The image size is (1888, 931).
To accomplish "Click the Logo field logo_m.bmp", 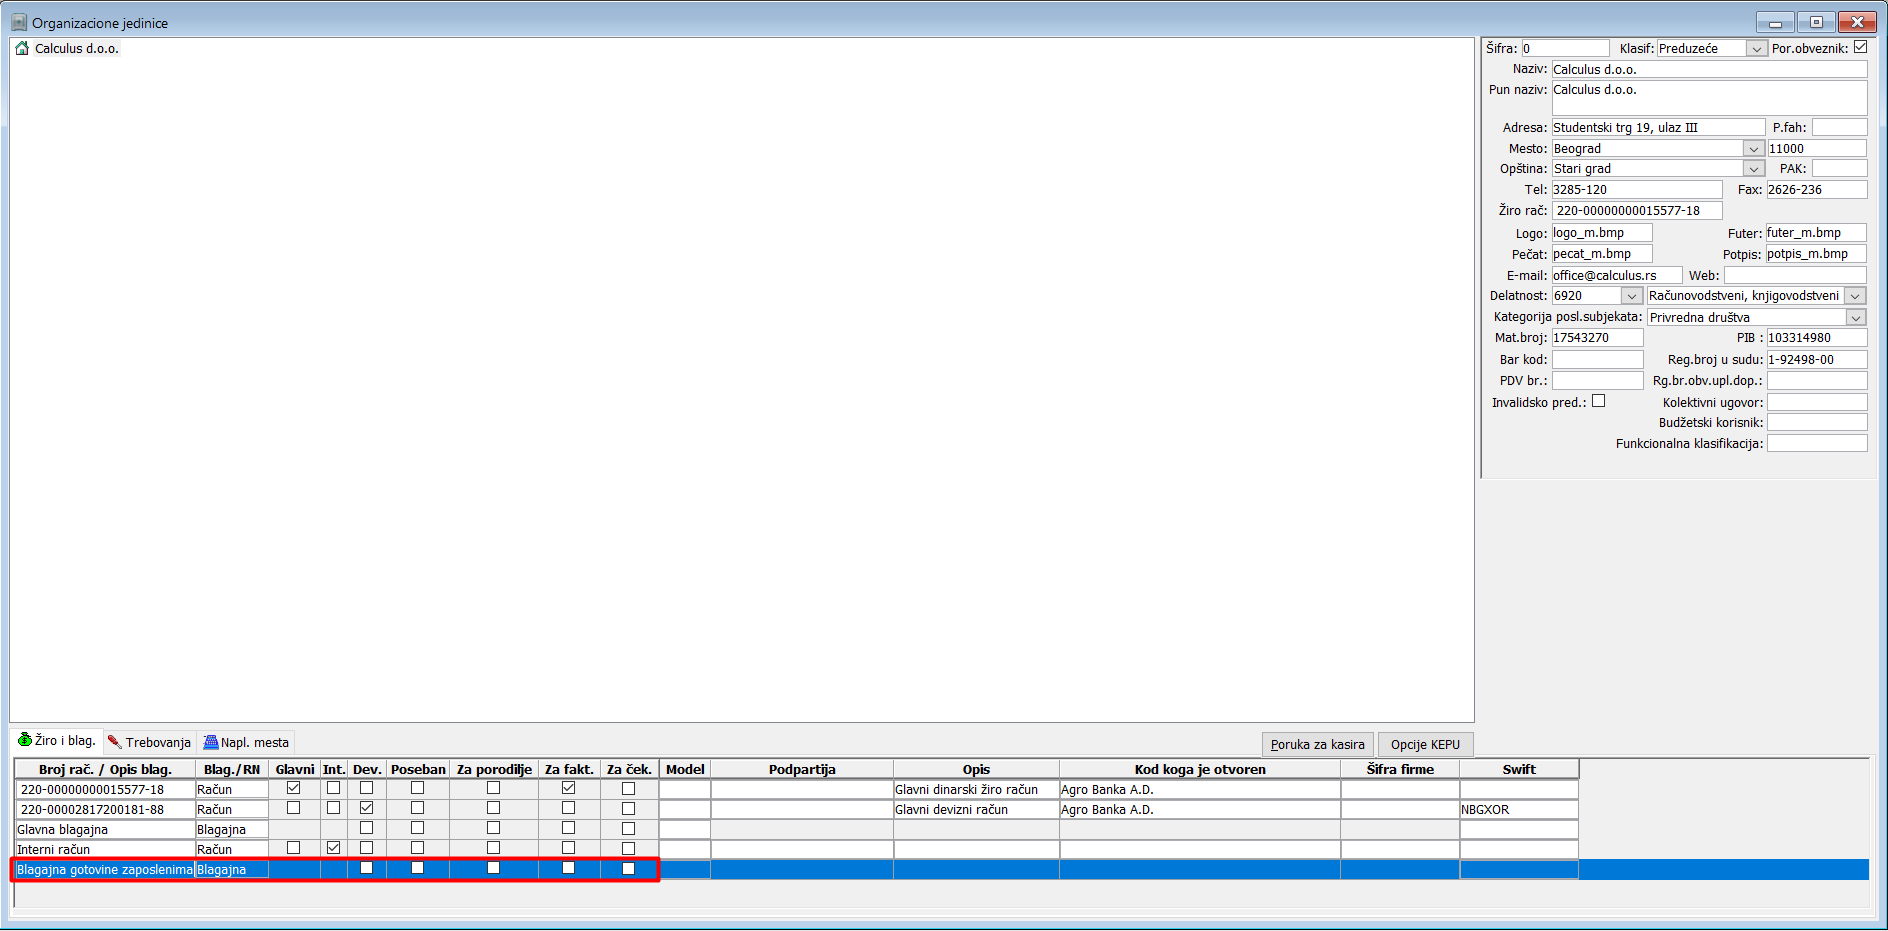I will click(x=1602, y=233).
